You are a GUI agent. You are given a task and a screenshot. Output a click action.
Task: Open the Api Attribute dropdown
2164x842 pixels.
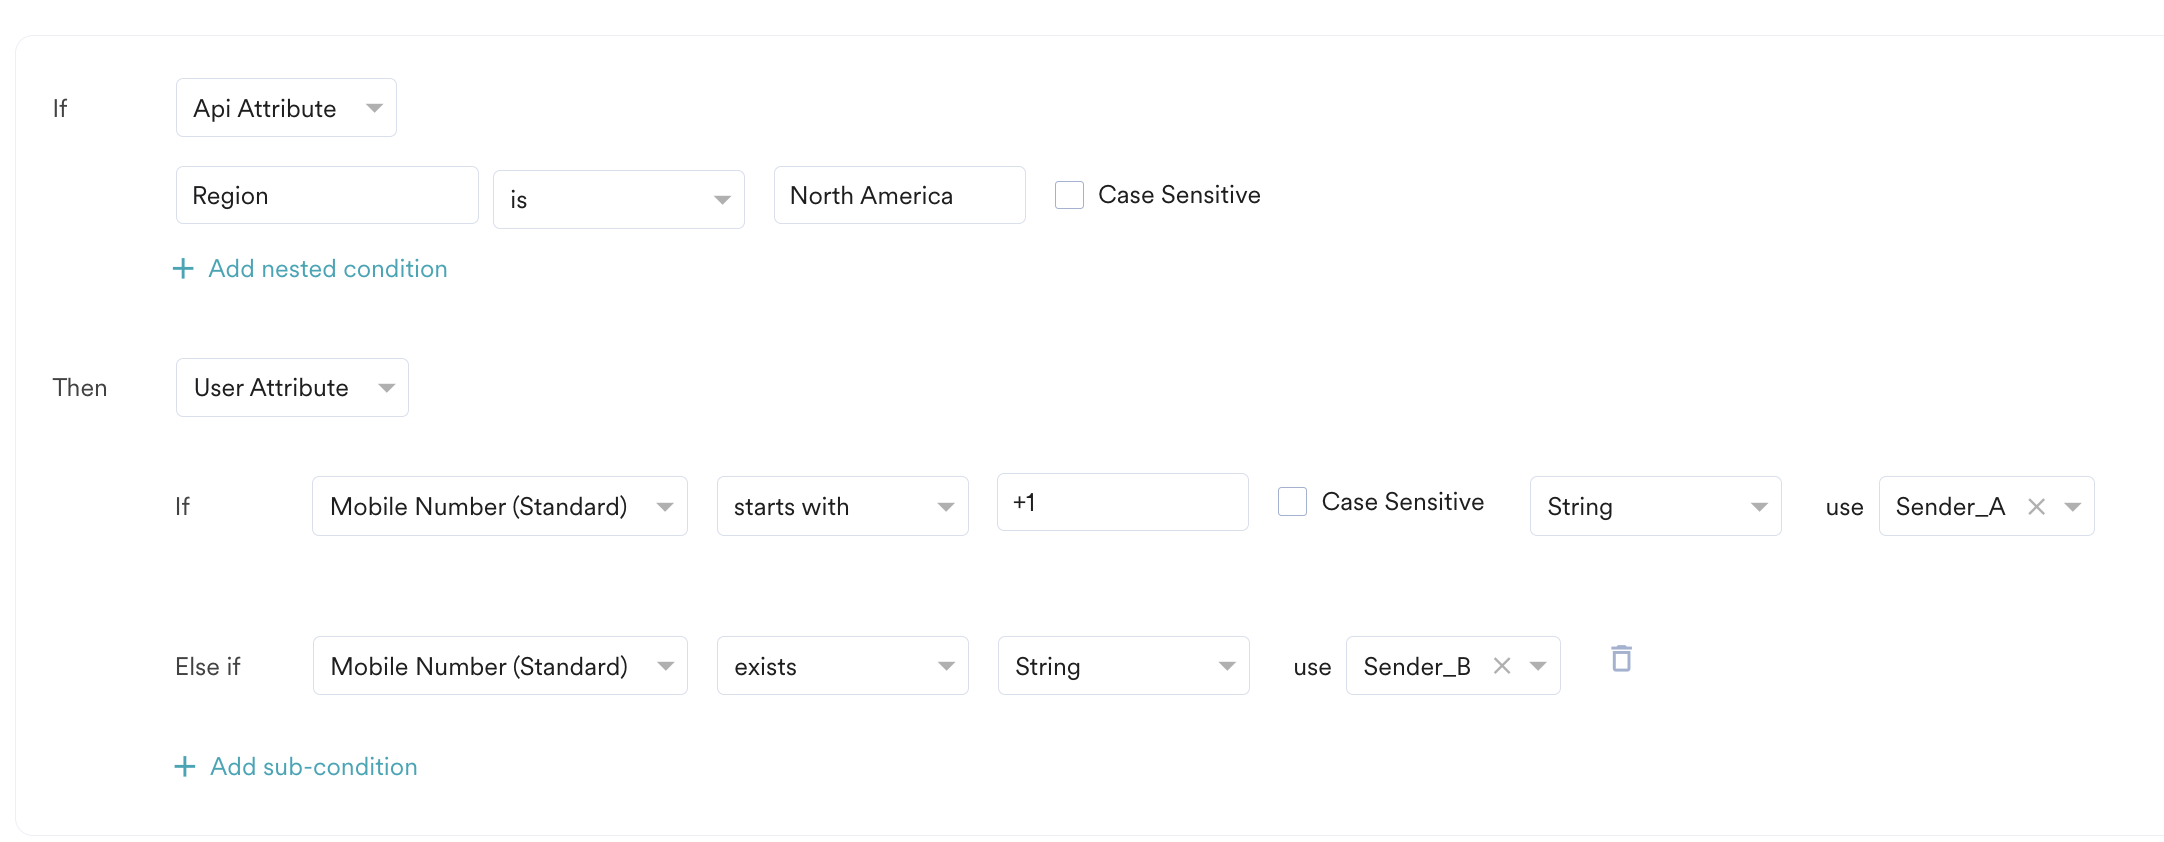coord(286,108)
